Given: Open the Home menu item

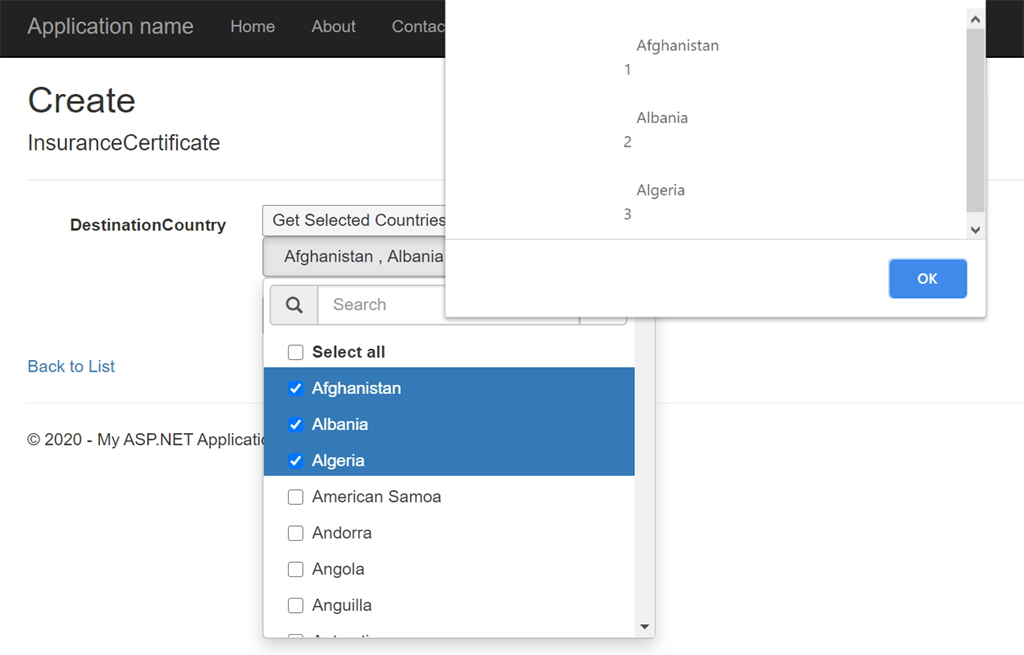Looking at the screenshot, I should (x=252, y=26).
